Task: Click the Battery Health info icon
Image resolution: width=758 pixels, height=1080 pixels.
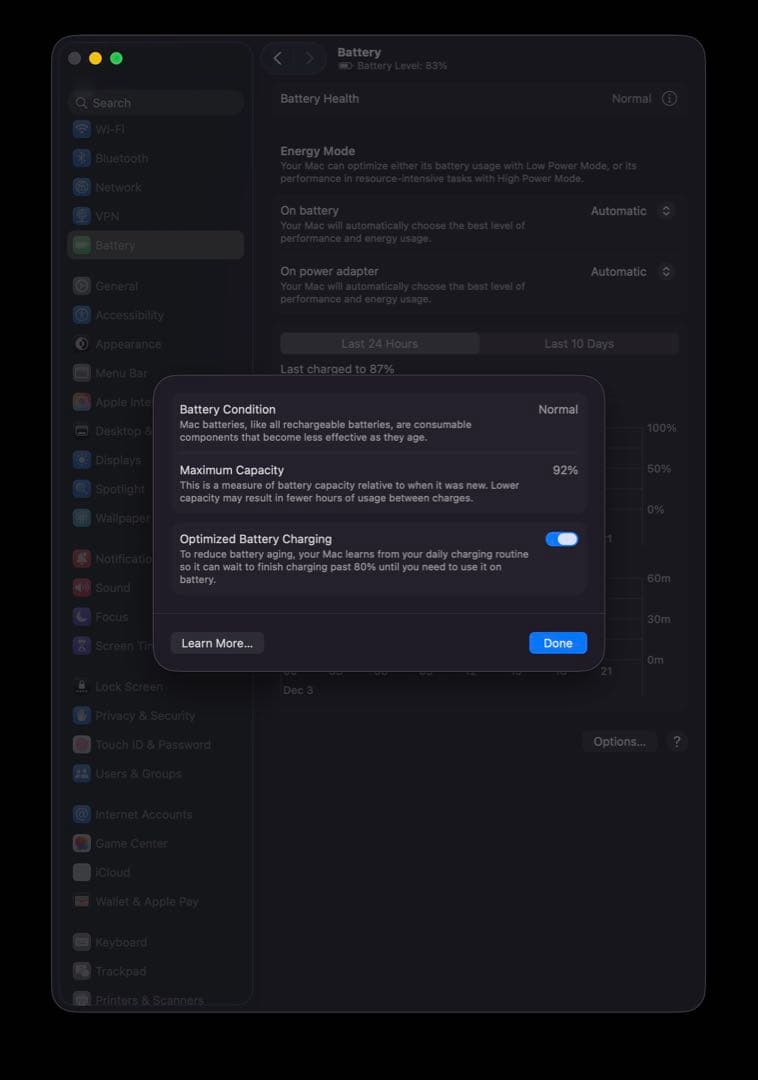Action: [x=670, y=99]
